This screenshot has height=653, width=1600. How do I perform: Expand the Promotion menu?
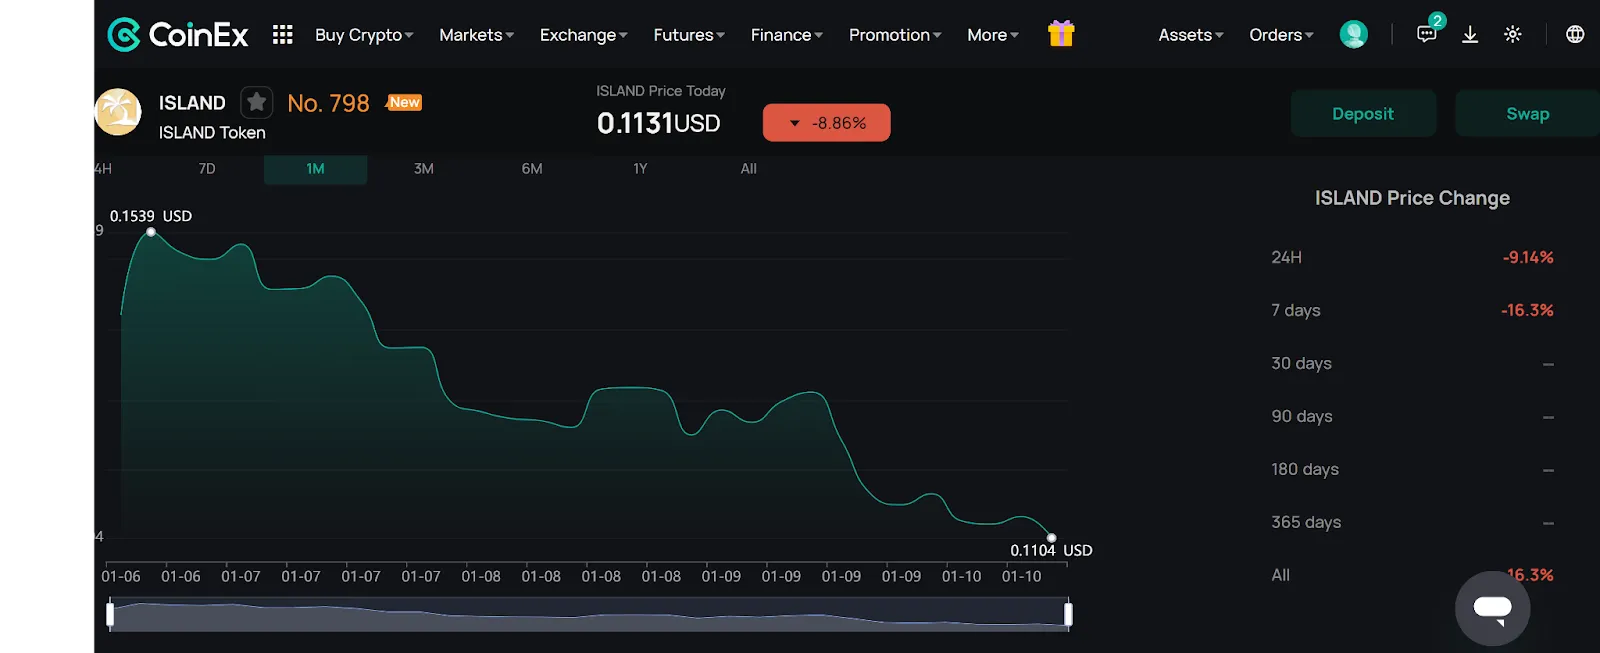[x=895, y=35]
